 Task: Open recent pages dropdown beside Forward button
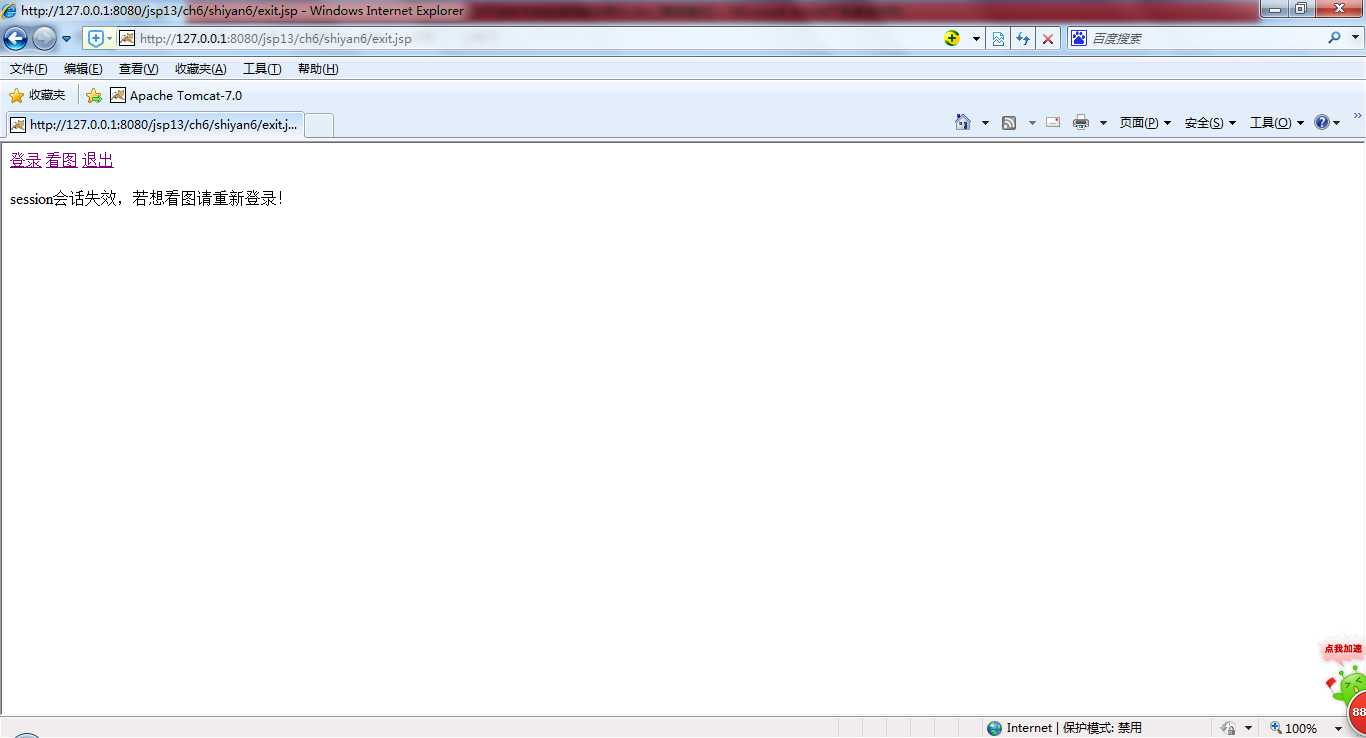pyautogui.click(x=67, y=39)
